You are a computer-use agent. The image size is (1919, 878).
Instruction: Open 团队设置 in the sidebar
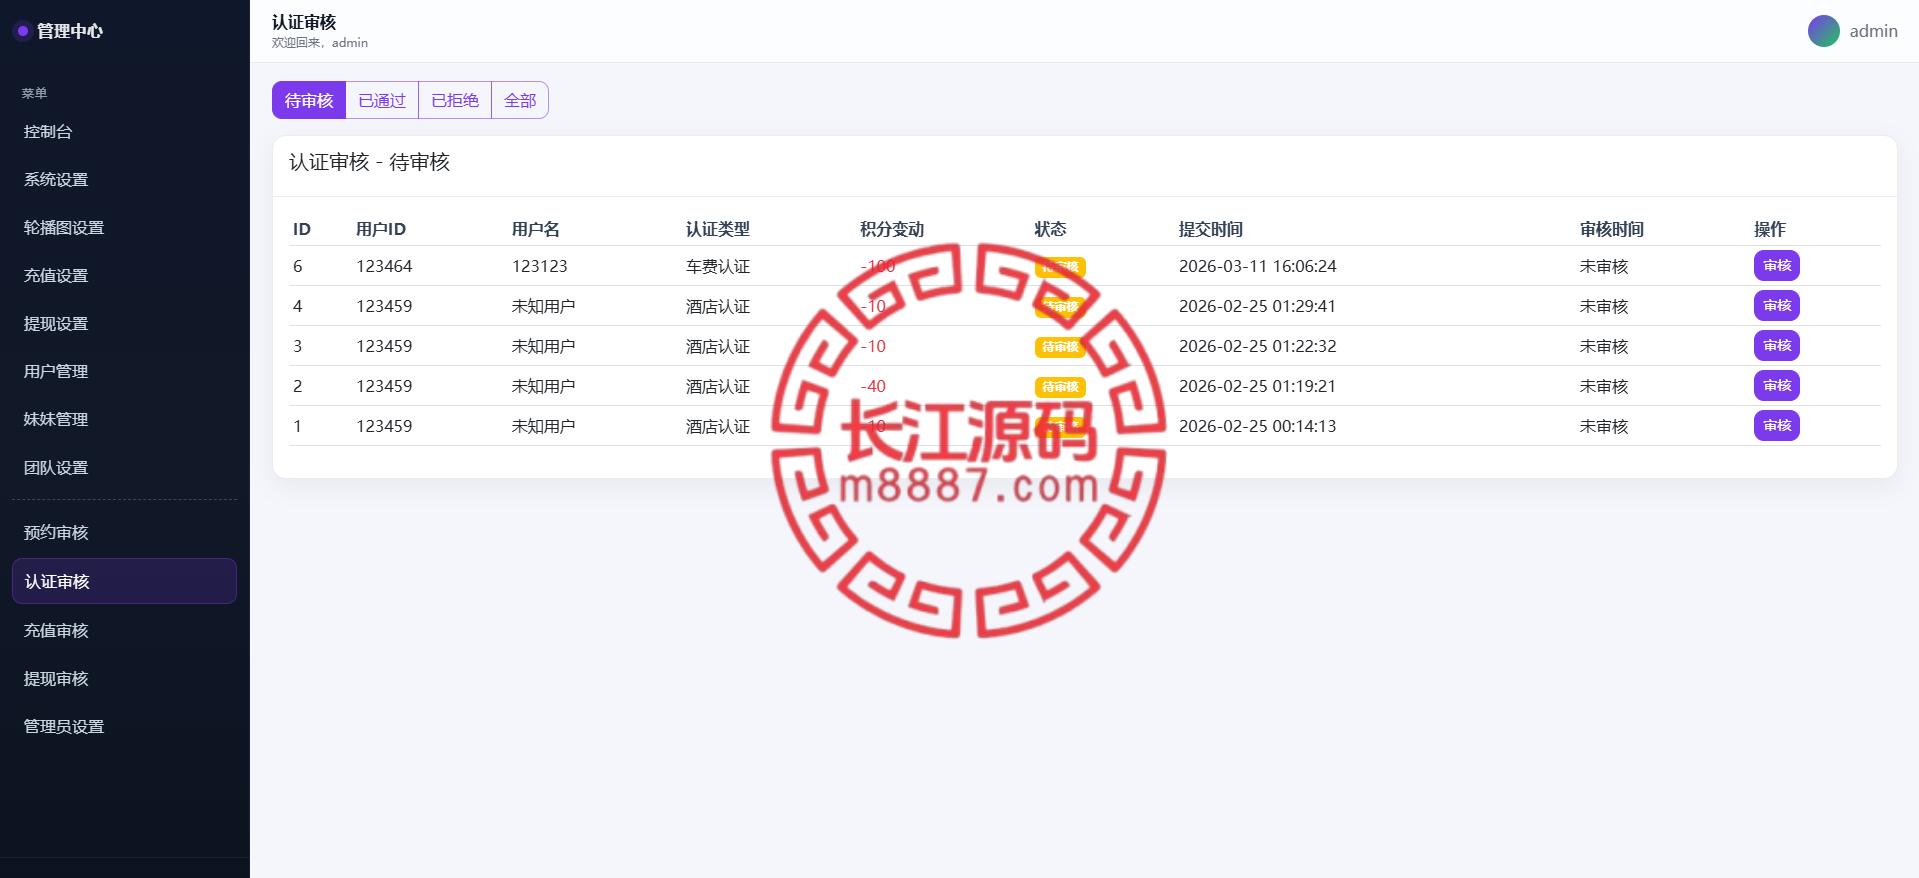[x=124, y=468]
